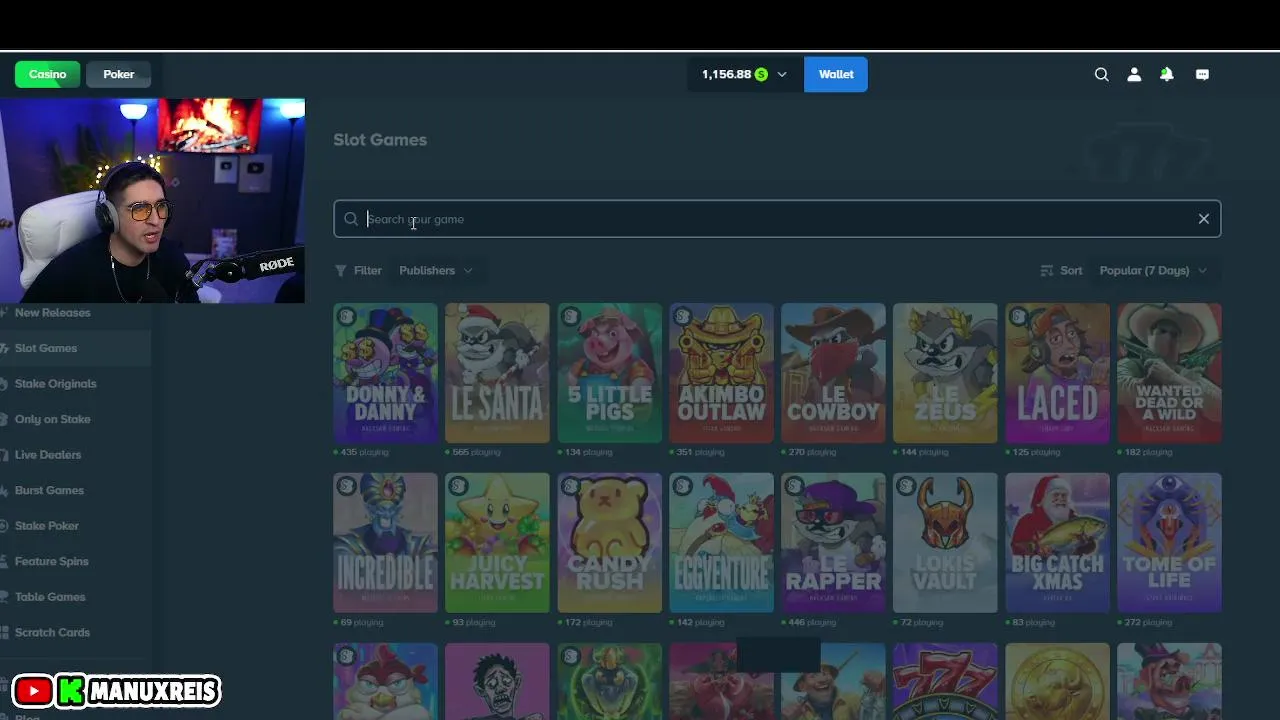Open the 5 Little Pigs slot
Image resolution: width=1280 pixels, height=720 pixels.
click(x=609, y=373)
